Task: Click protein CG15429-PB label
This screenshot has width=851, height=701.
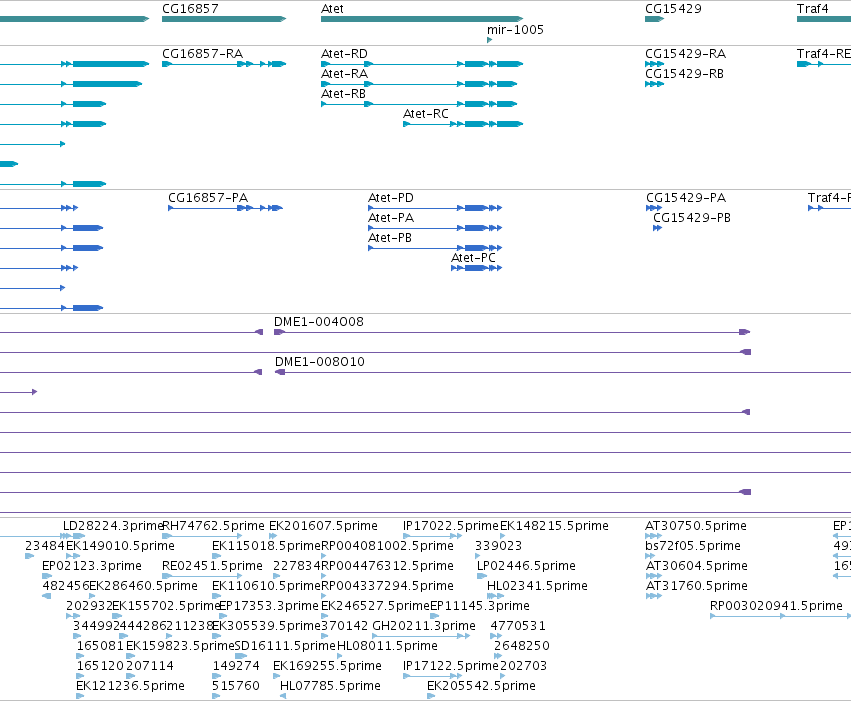Action: click(692, 218)
